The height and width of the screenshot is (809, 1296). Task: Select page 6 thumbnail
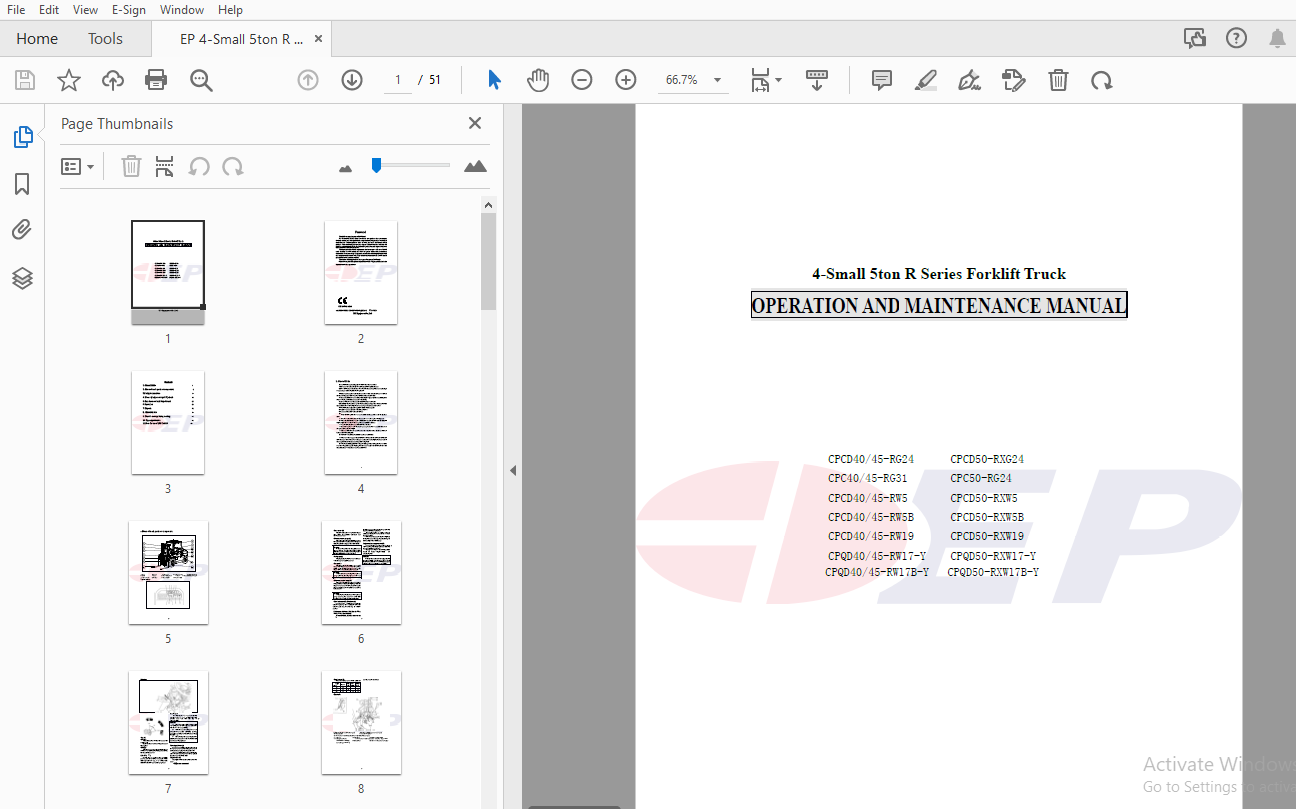(x=361, y=572)
